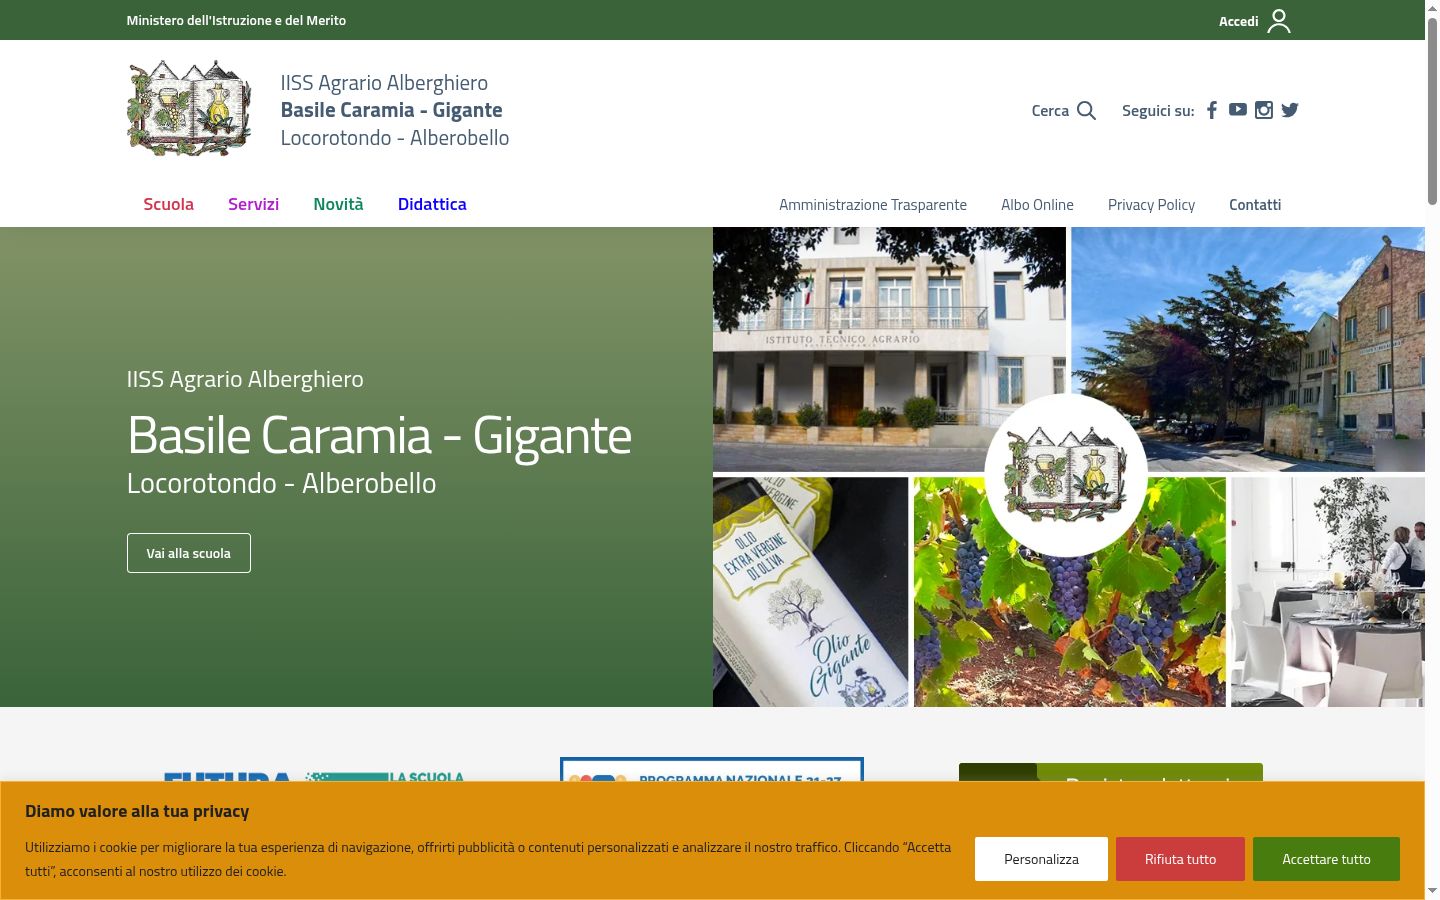Click Accettare tutto in cookie banner

coord(1326,859)
